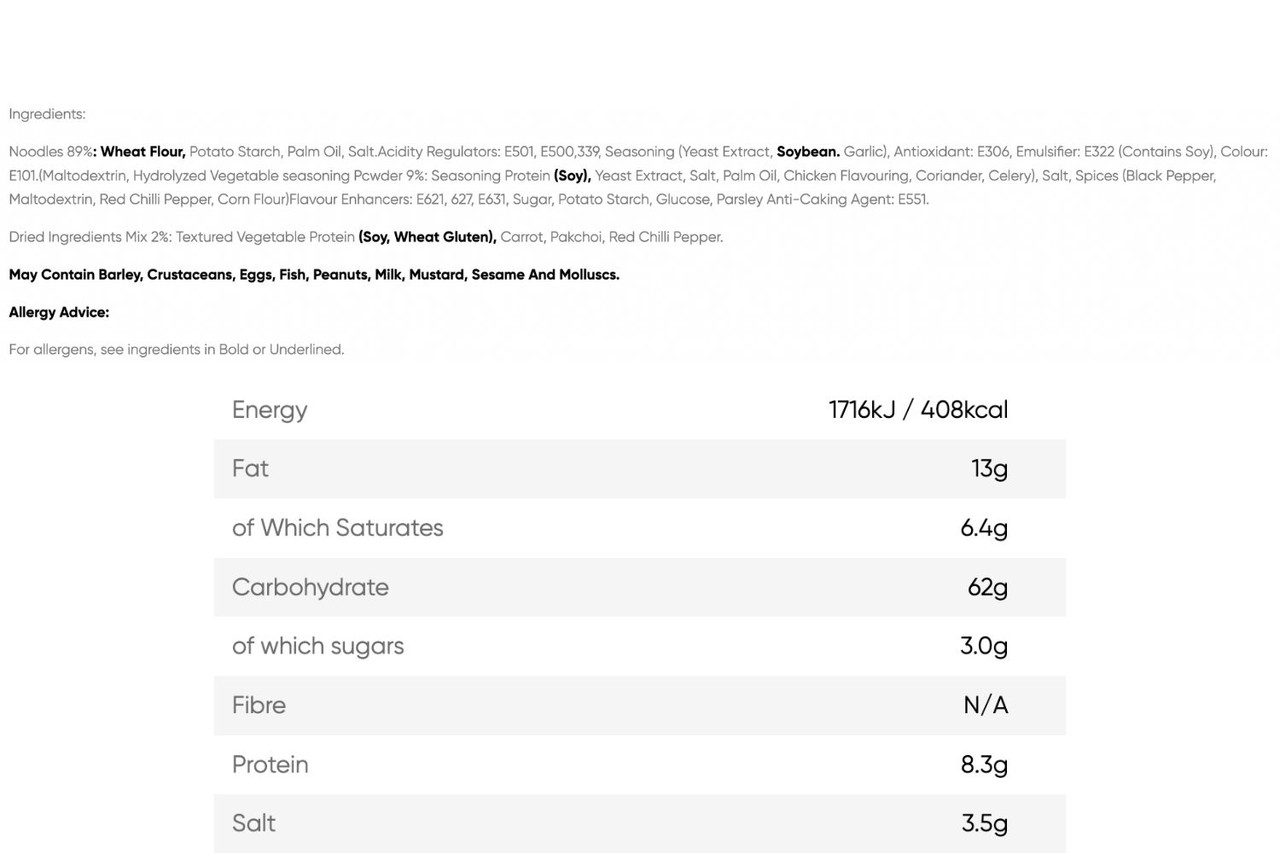Click the 3.5g salt value
This screenshot has height=853, width=1280.
[x=984, y=823]
